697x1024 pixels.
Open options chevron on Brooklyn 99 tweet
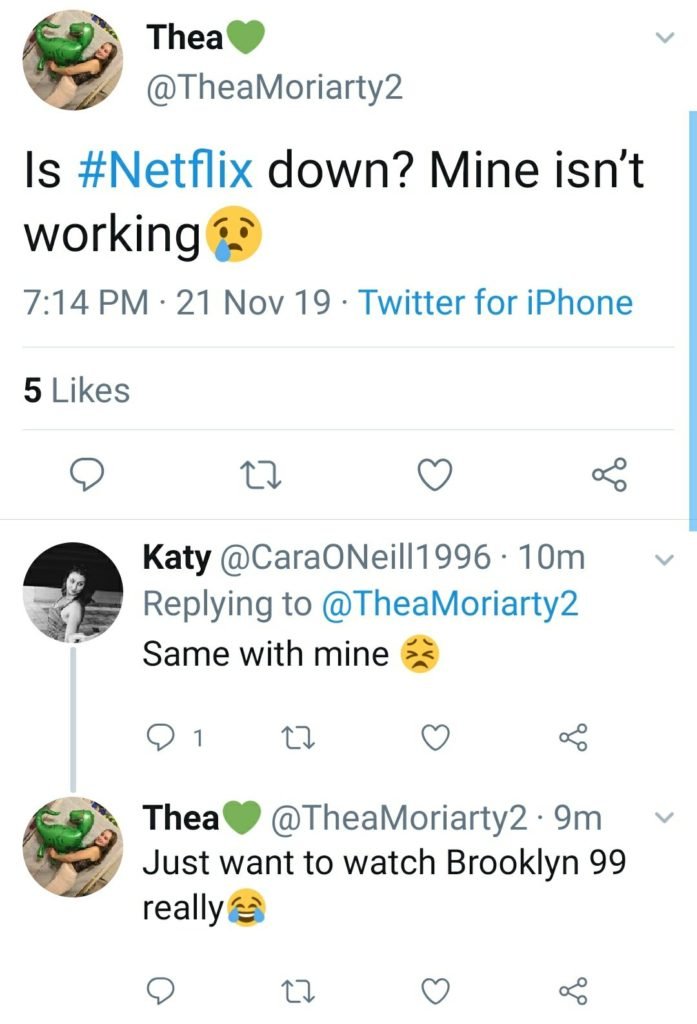pos(662,818)
